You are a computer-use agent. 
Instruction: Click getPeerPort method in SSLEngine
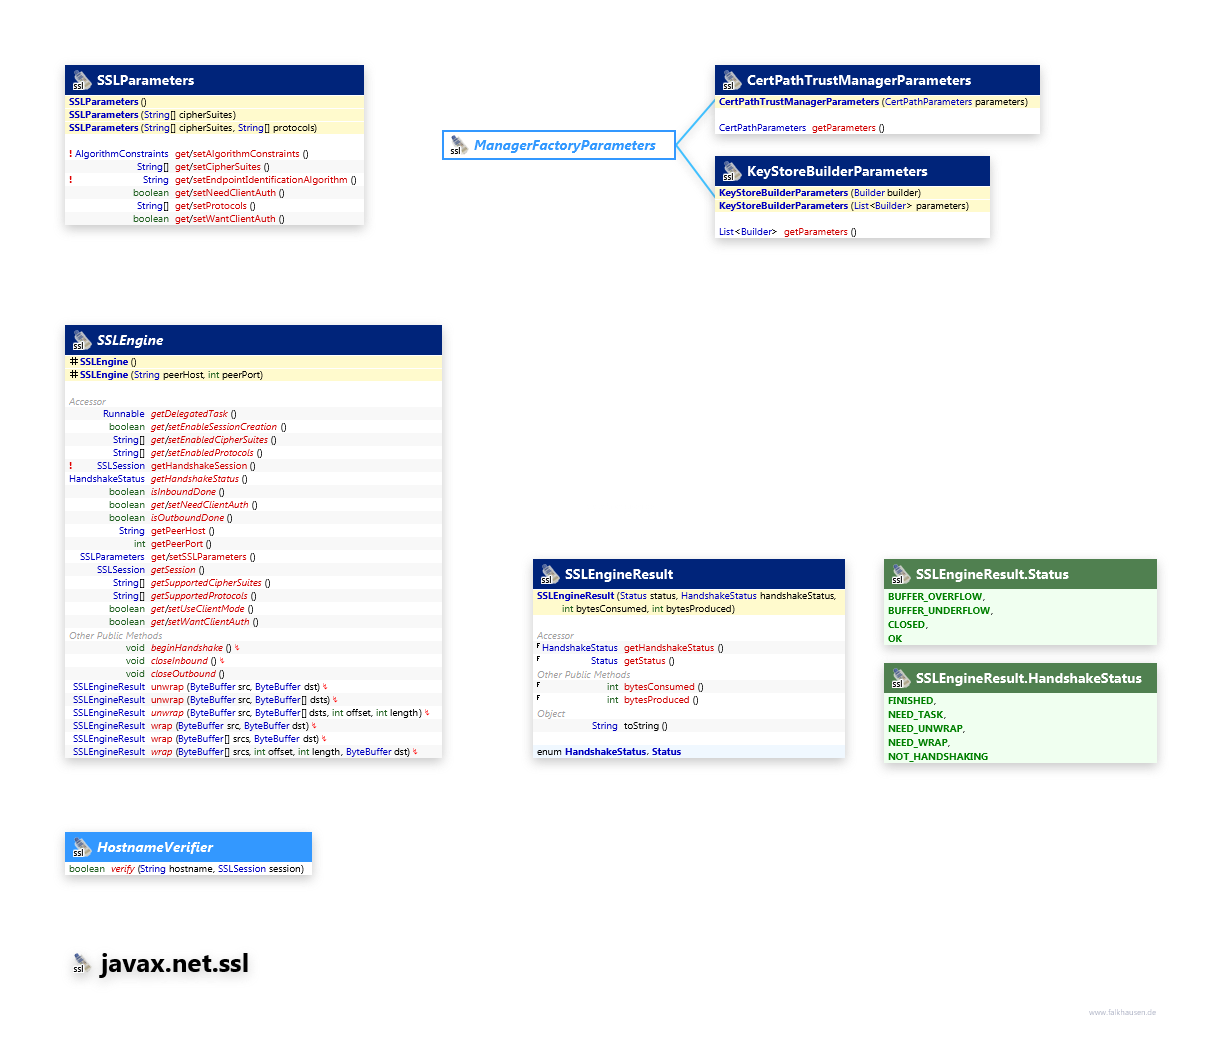[177, 544]
